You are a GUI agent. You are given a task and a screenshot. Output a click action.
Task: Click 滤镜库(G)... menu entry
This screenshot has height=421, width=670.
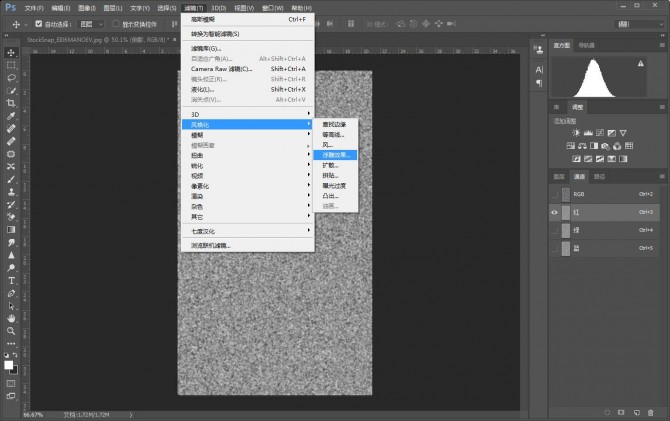[x=206, y=48]
